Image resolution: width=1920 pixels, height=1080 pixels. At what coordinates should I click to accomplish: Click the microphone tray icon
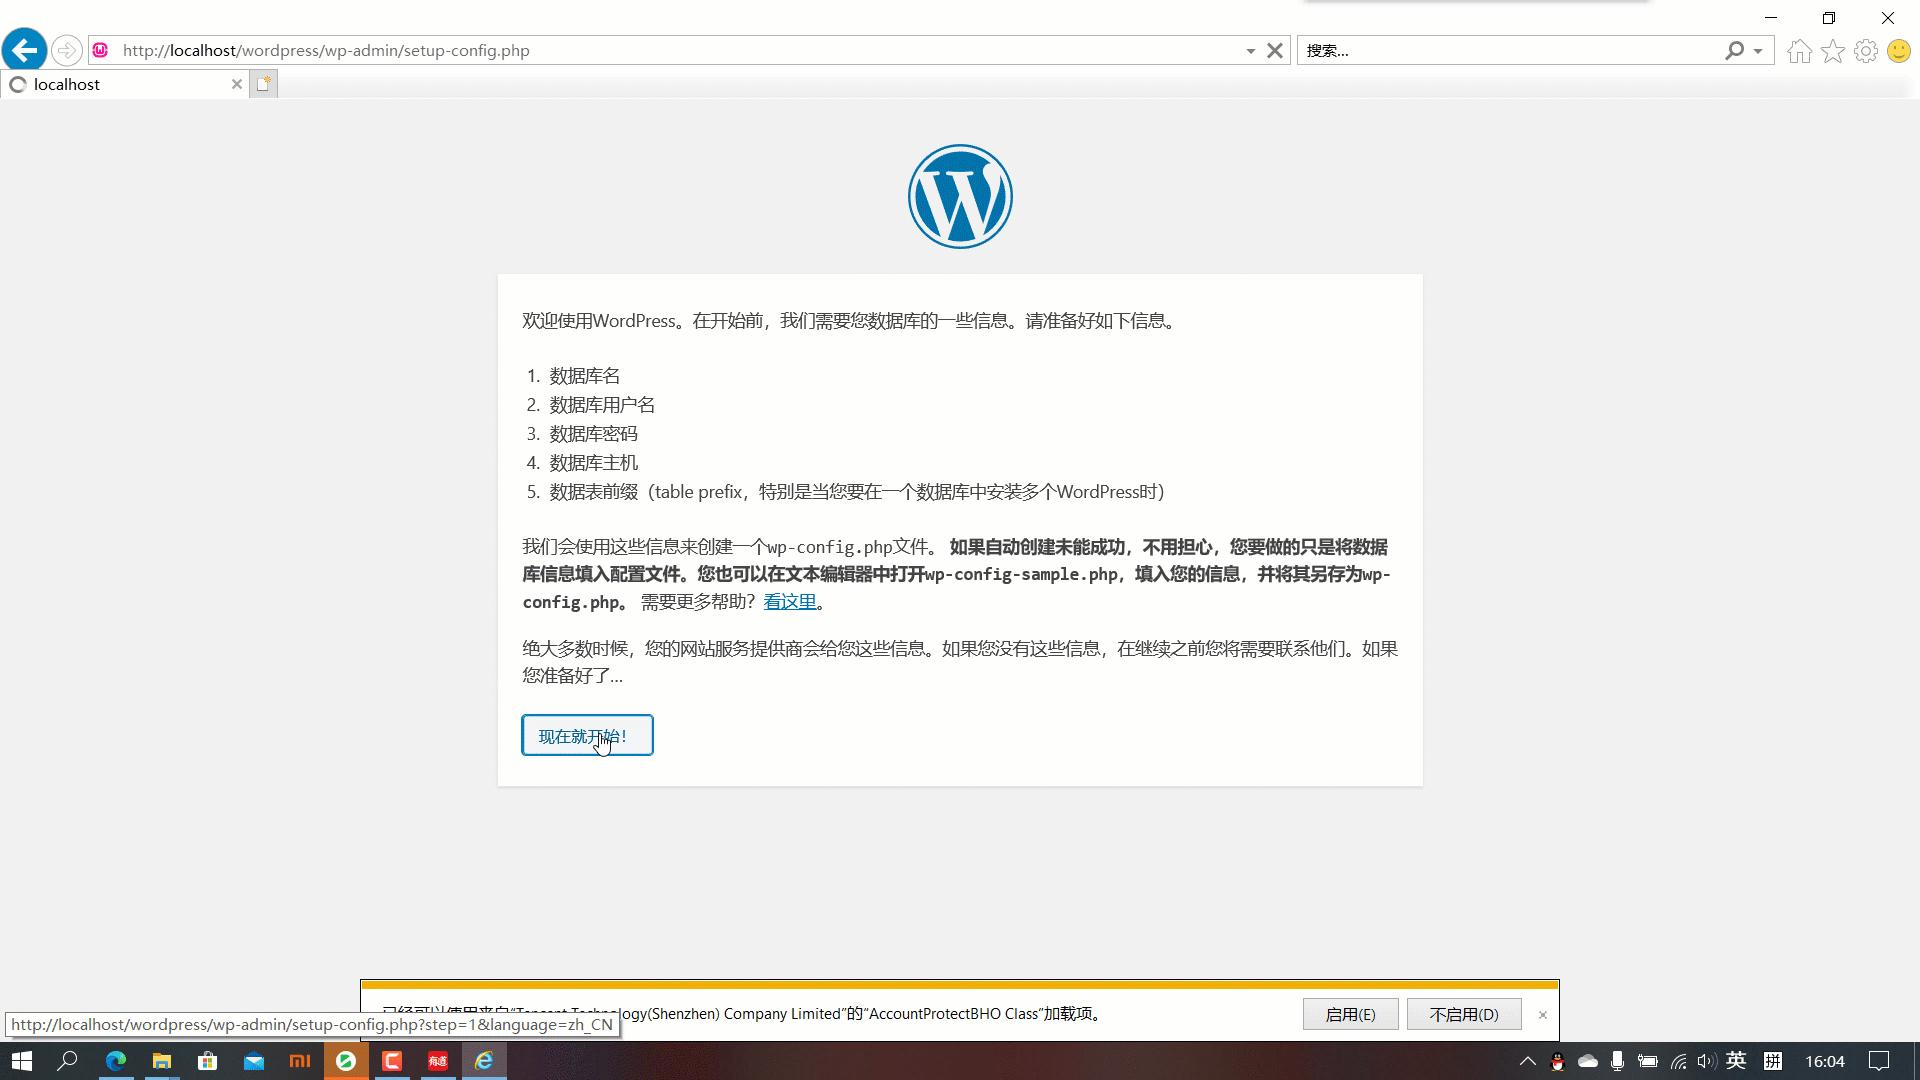[x=1617, y=1061]
